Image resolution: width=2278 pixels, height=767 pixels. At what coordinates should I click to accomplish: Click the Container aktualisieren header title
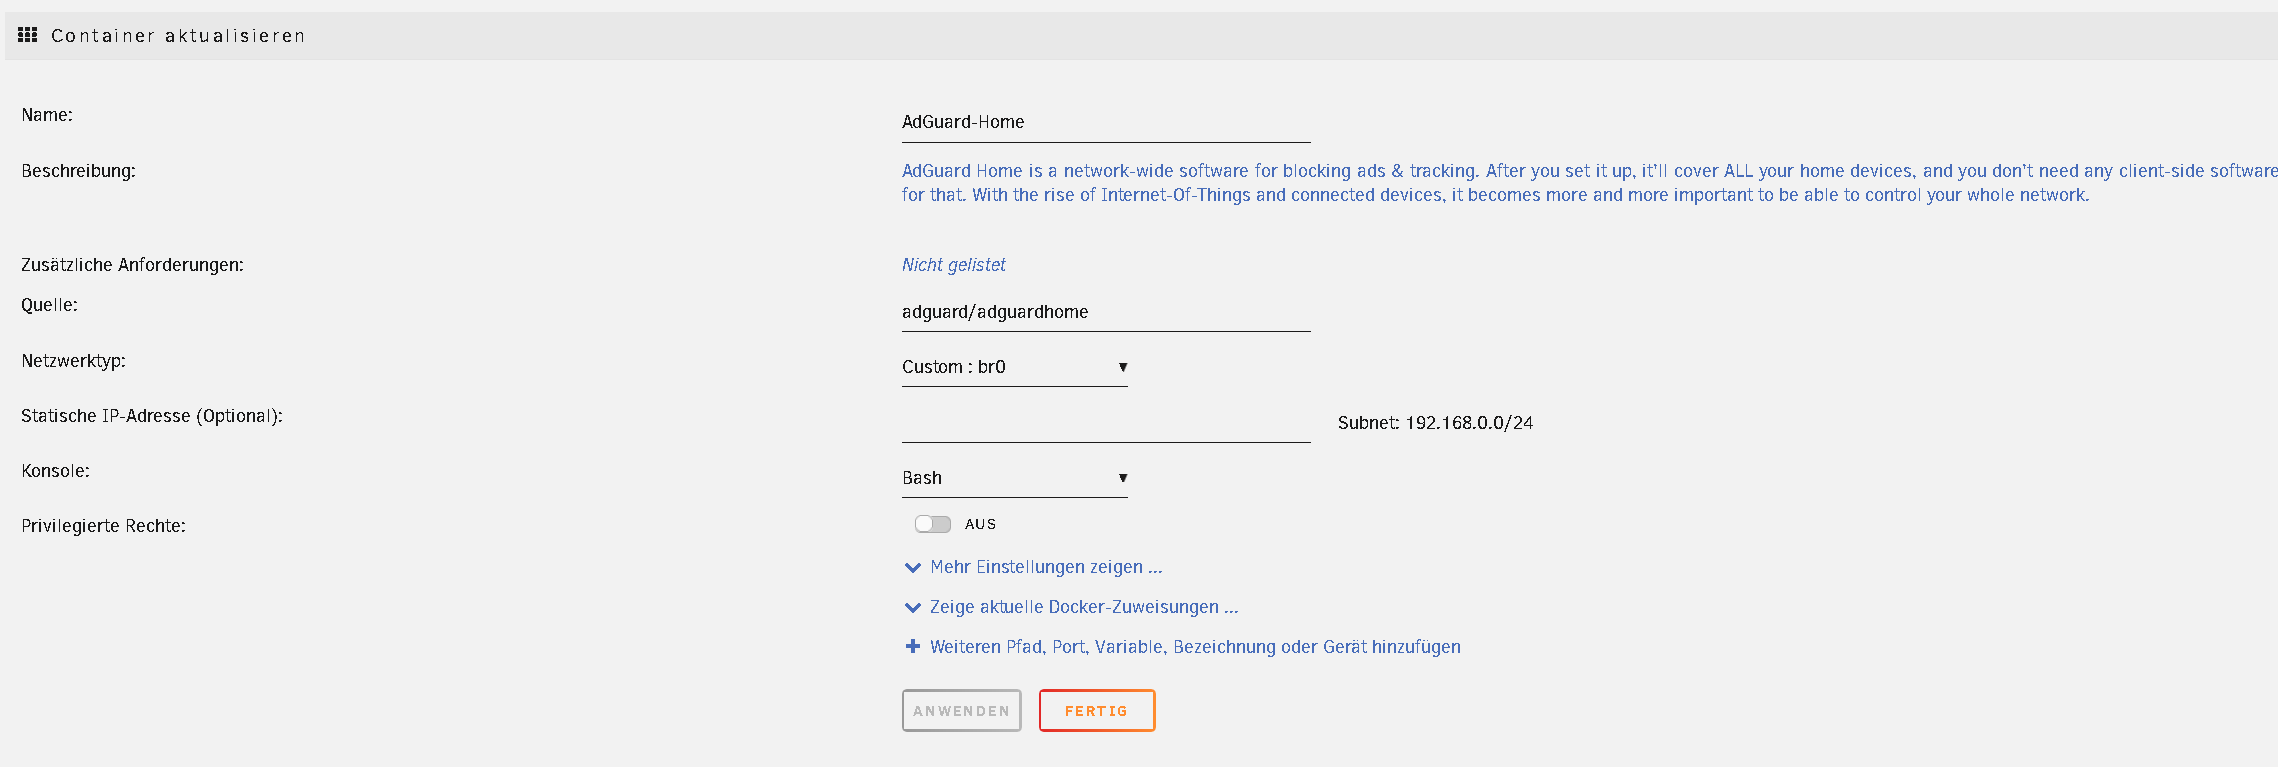pos(178,36)
